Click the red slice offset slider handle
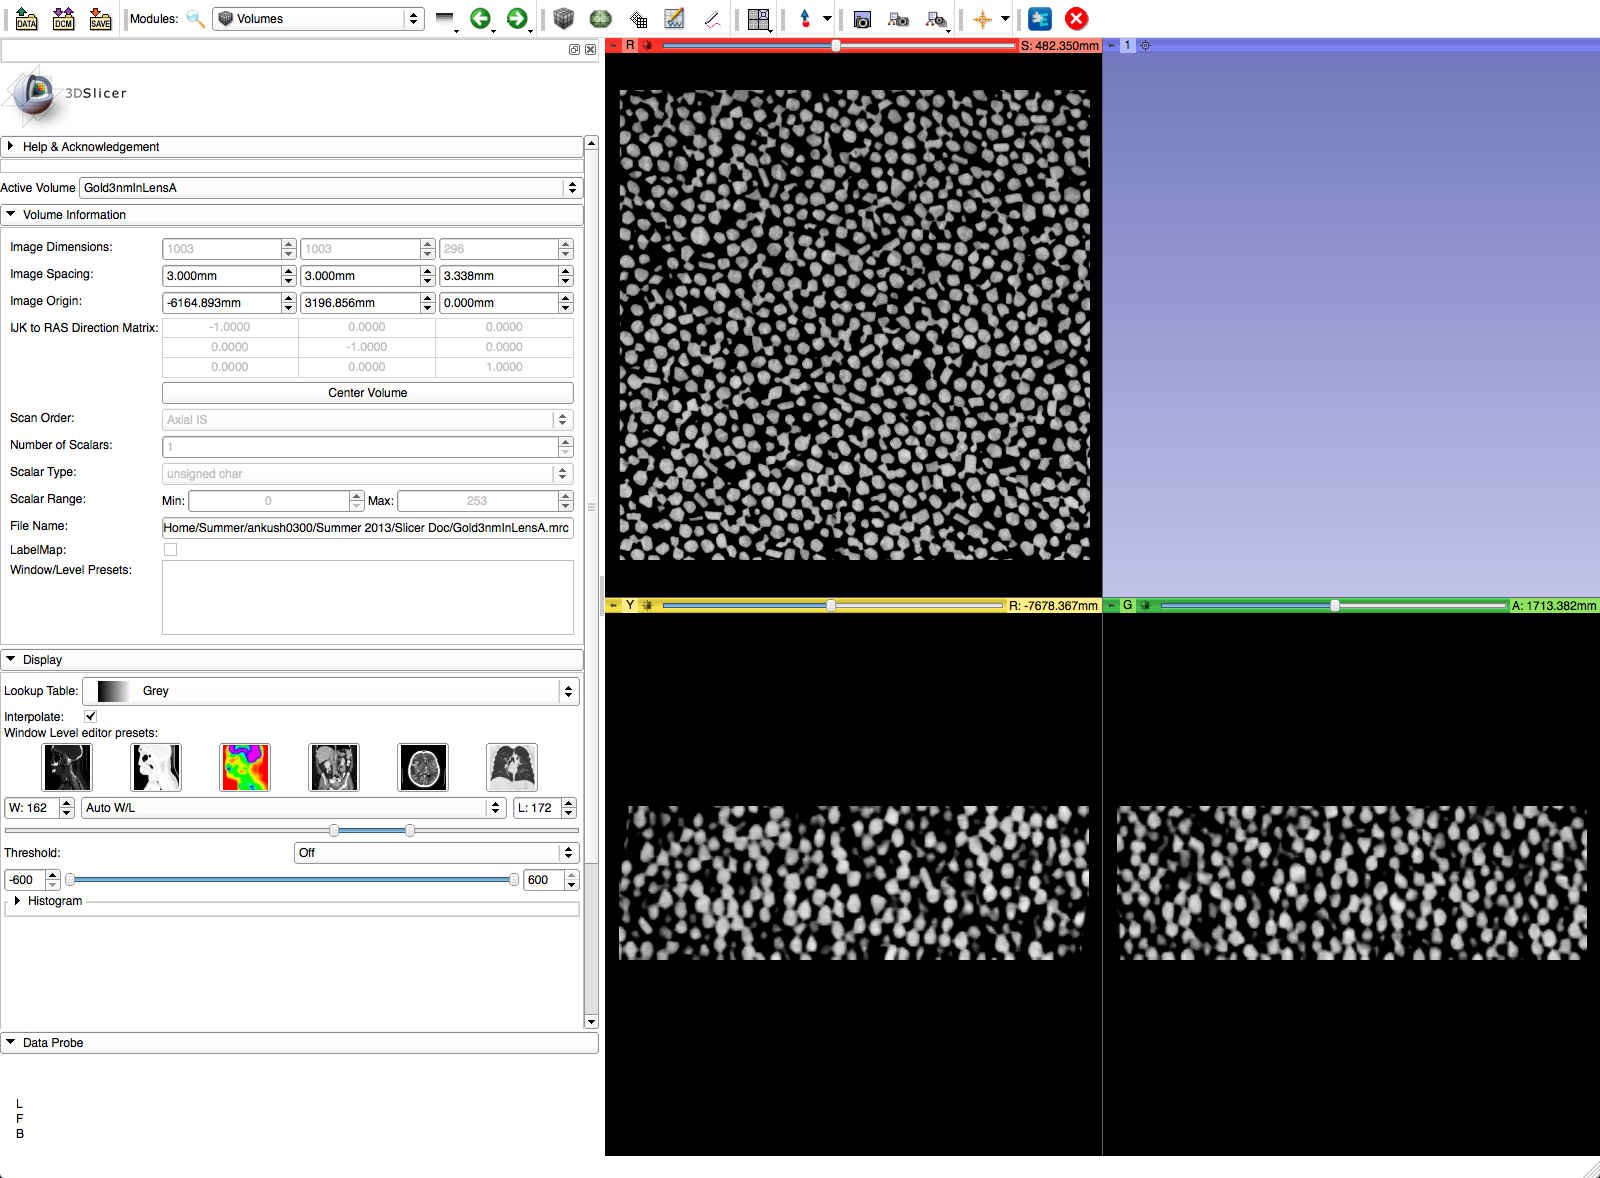Screen dimensions: 1600x1178 click(836, 46)
